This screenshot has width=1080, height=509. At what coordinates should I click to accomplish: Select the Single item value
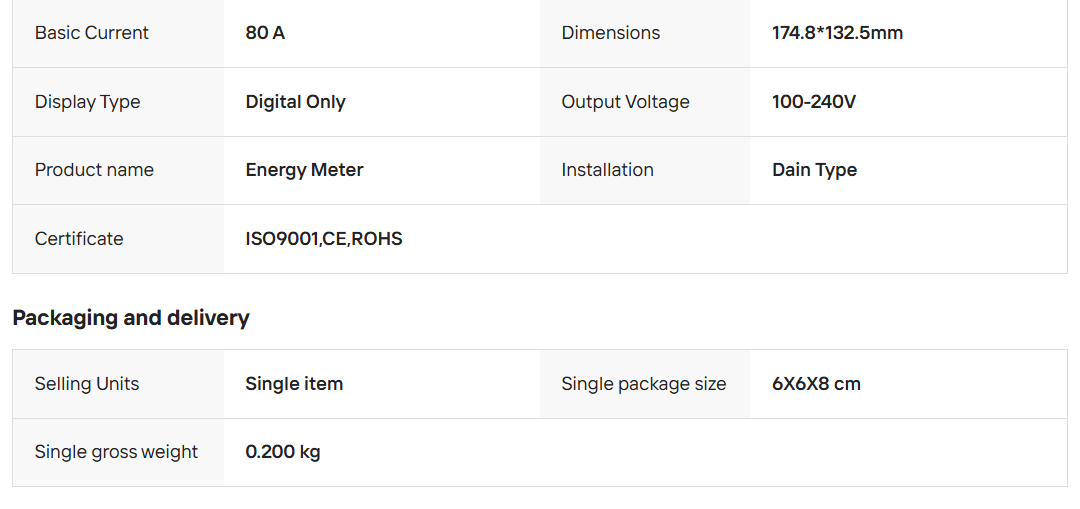(294, 384)
